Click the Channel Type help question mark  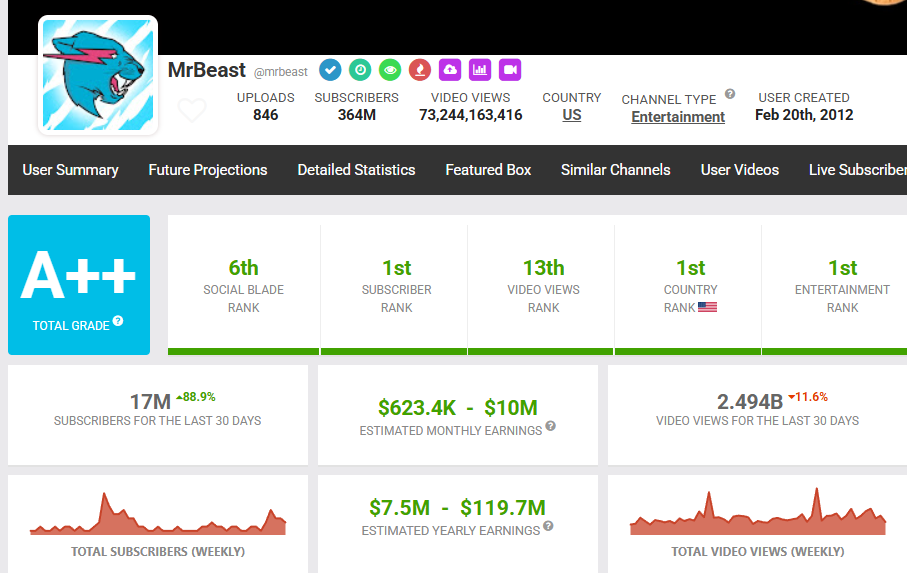(730, 94)
